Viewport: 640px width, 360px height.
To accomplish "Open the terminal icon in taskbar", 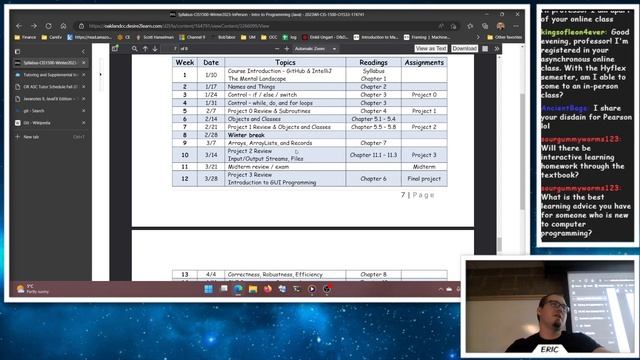I will 297,289.
